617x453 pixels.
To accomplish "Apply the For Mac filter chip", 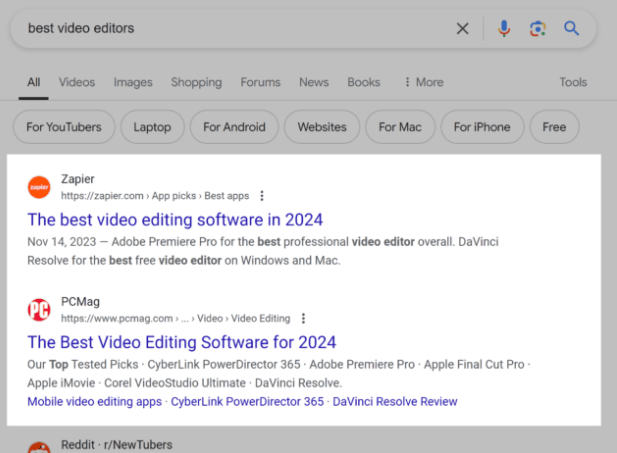I will (400, 127).
